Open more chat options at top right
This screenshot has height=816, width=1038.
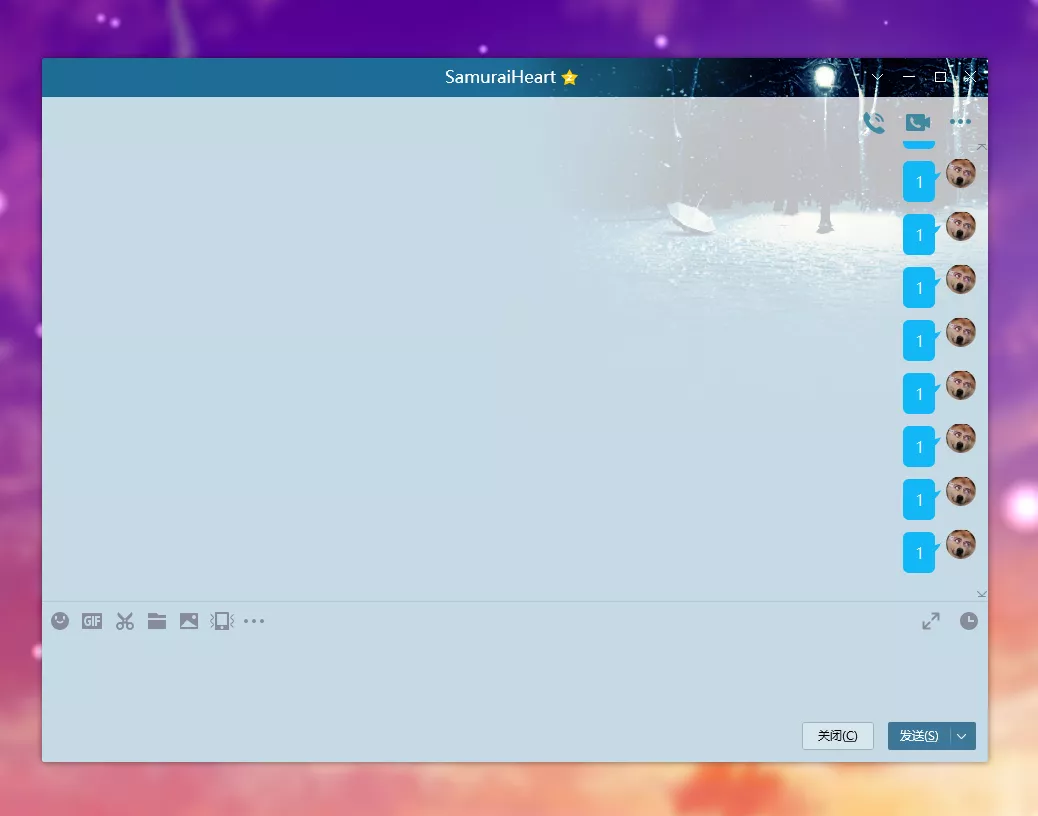[x=960, y=122]
